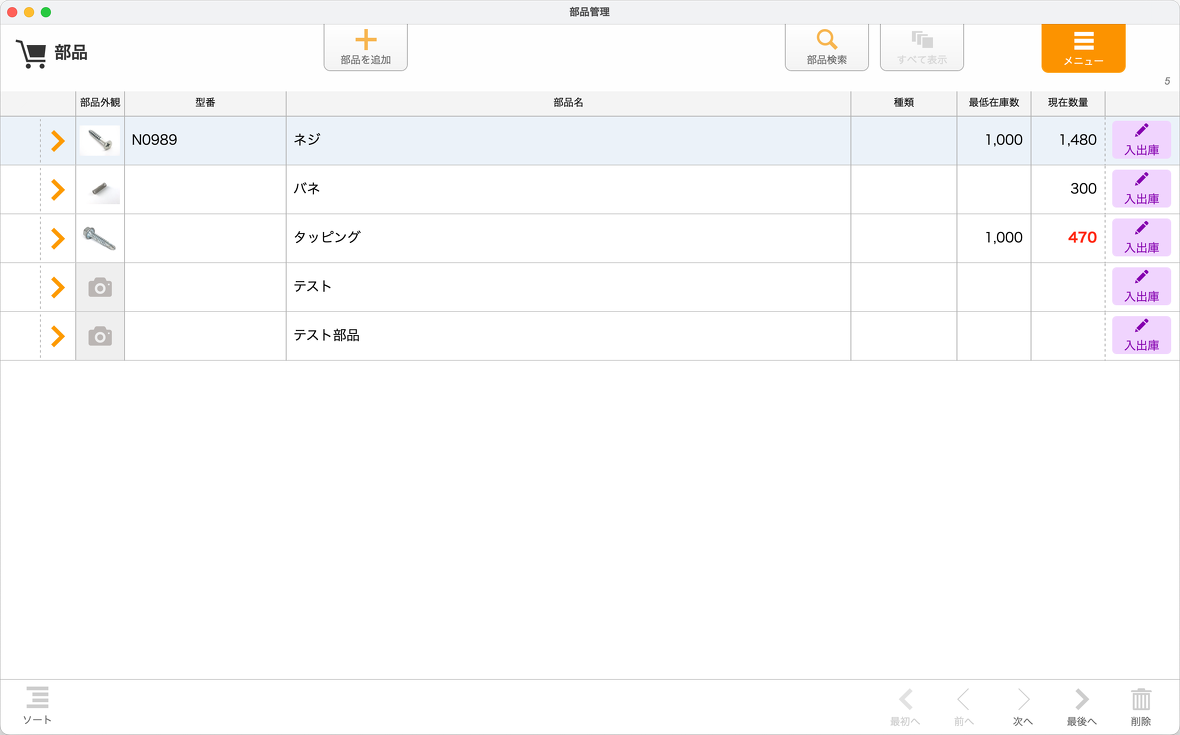Open 部品検索 magnifier search
1180x735 pixels.
826,41
